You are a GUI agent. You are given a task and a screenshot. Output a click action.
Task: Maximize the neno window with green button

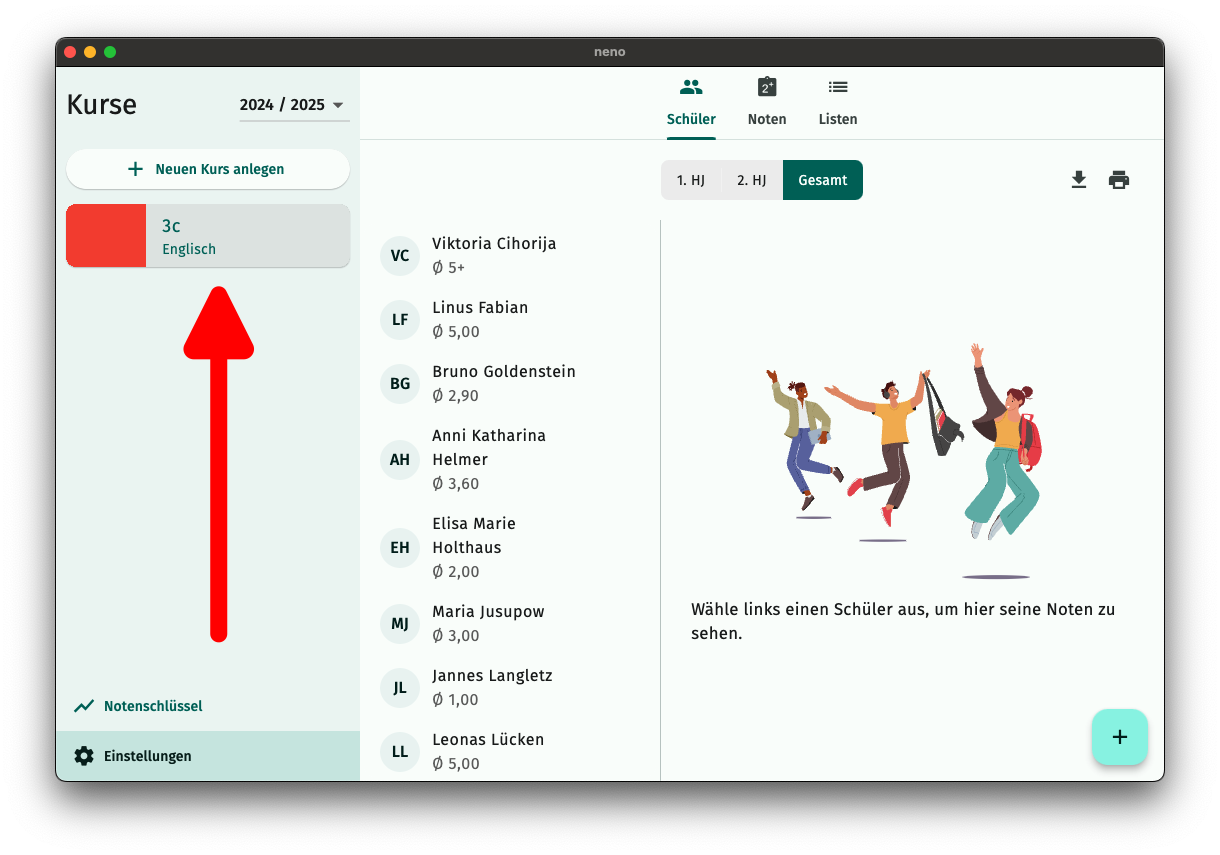click(x=110, y=52)
